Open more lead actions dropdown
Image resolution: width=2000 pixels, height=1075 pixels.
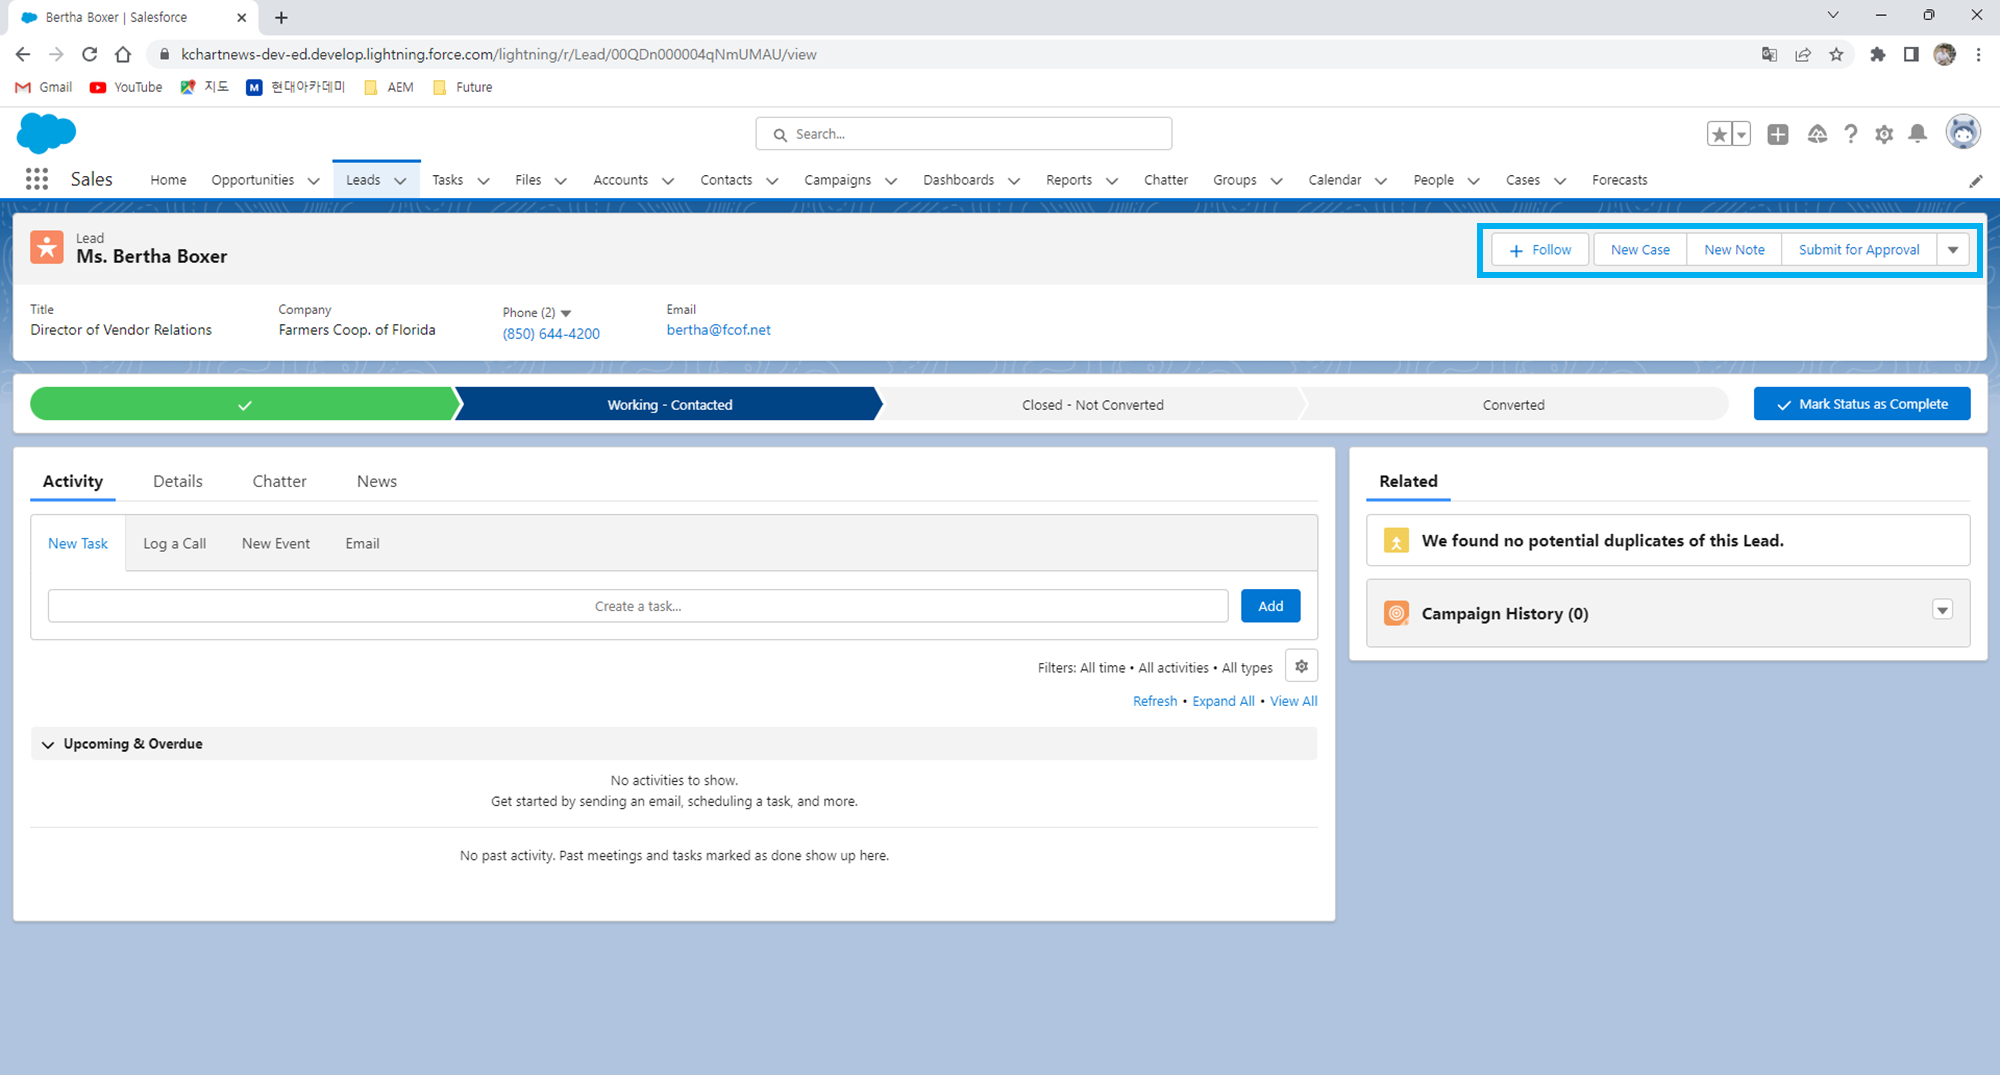(1953, 250)
